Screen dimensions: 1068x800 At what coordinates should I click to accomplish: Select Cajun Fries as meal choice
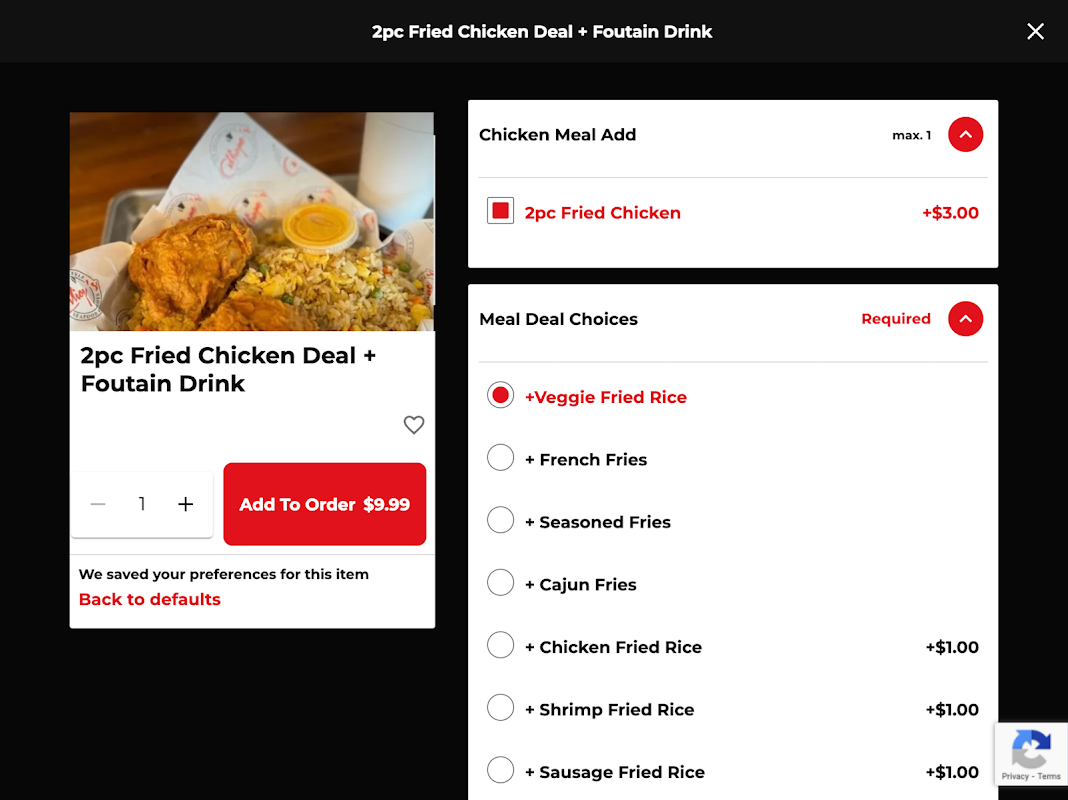(x=500, y=583)
